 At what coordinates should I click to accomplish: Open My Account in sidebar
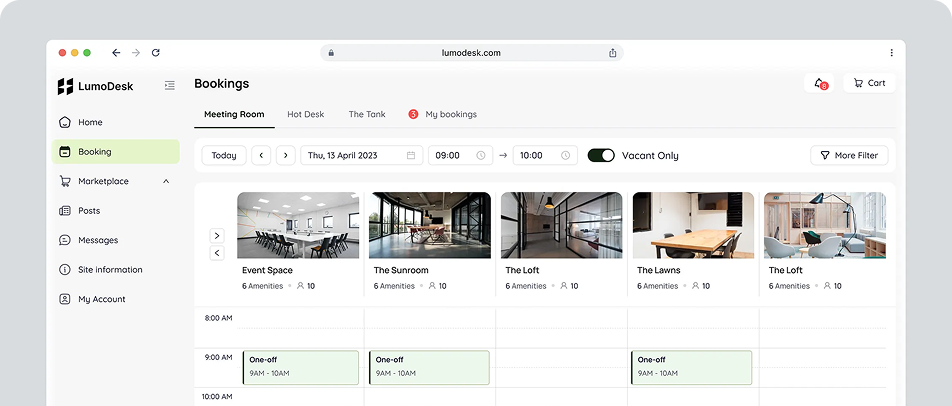click(101, 299)
